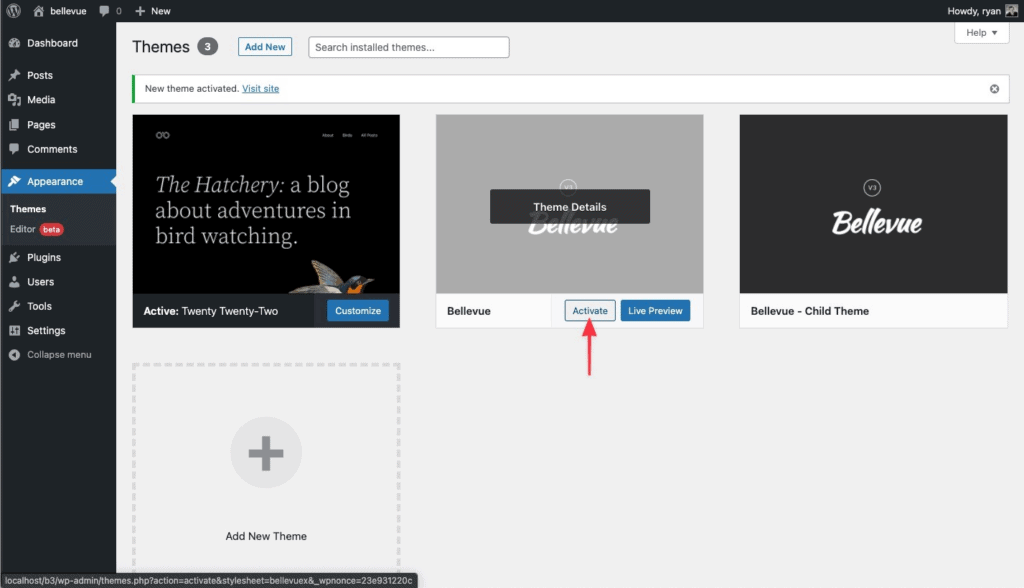Focus the Search installed themes field

coord(409,47)
